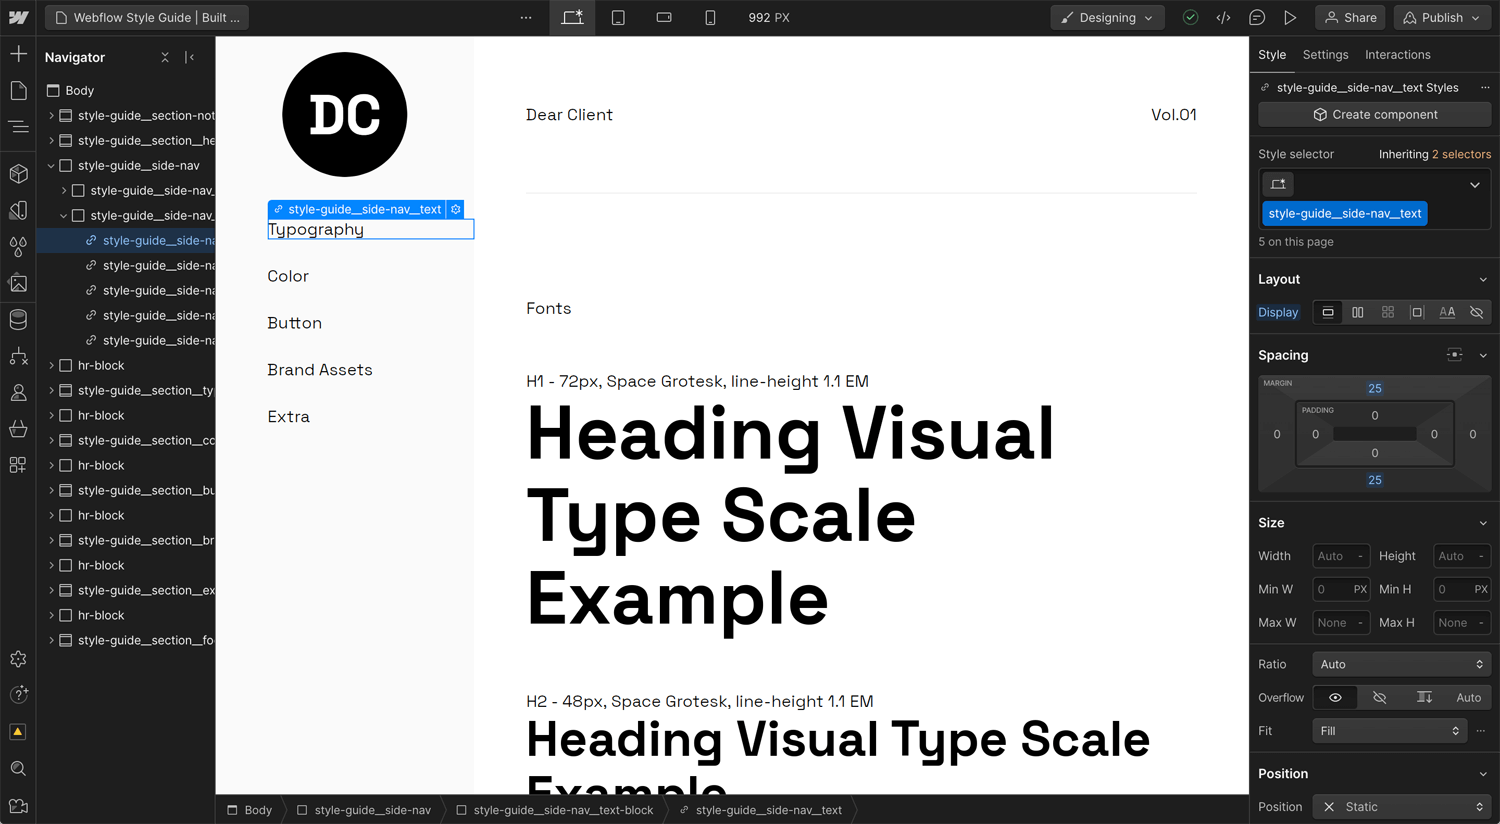Click the Create component button
The image size is (1500, 824).
pos(1375,115)
